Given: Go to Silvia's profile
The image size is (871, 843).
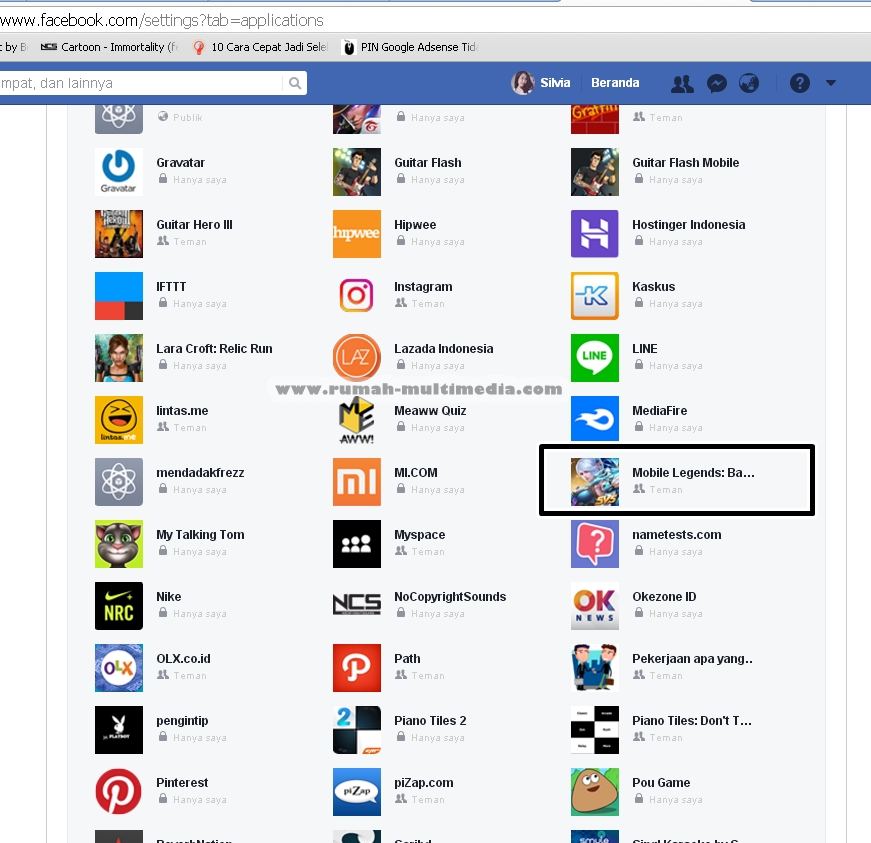Looking at the screenshot, I should (541, 83).
